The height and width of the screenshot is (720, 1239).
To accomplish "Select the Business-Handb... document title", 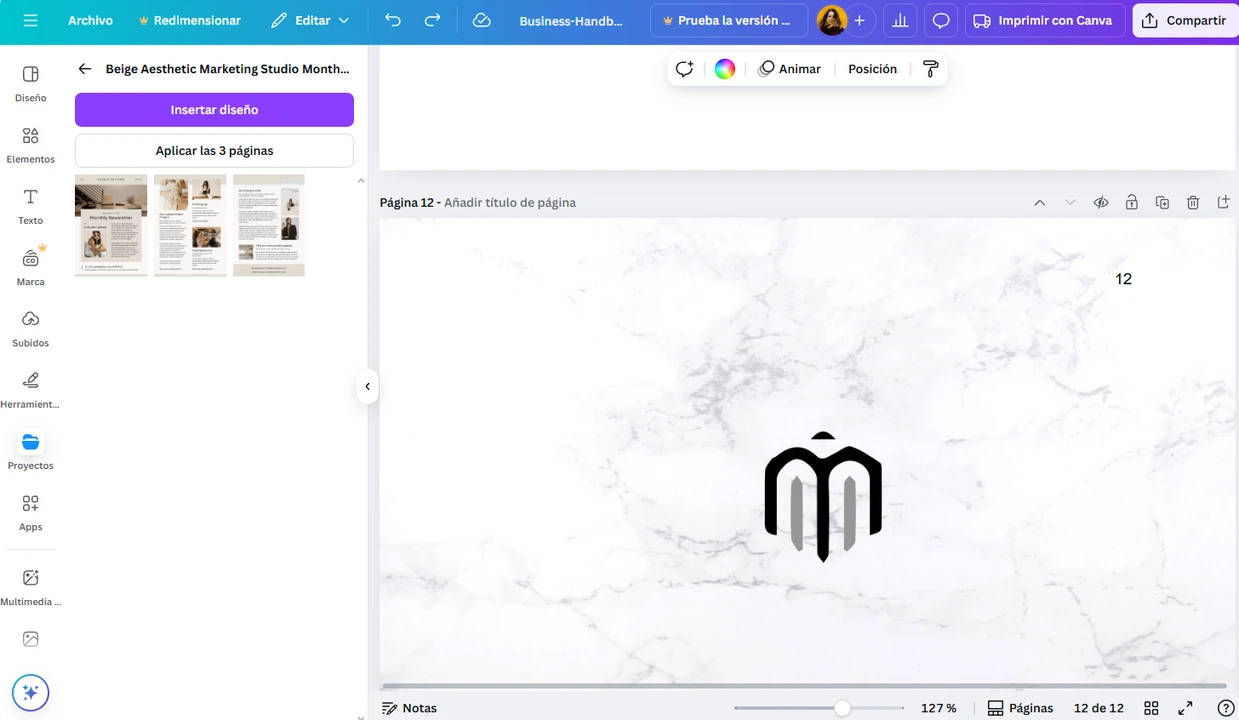I will pyautogui.click(x=571, y=20).
